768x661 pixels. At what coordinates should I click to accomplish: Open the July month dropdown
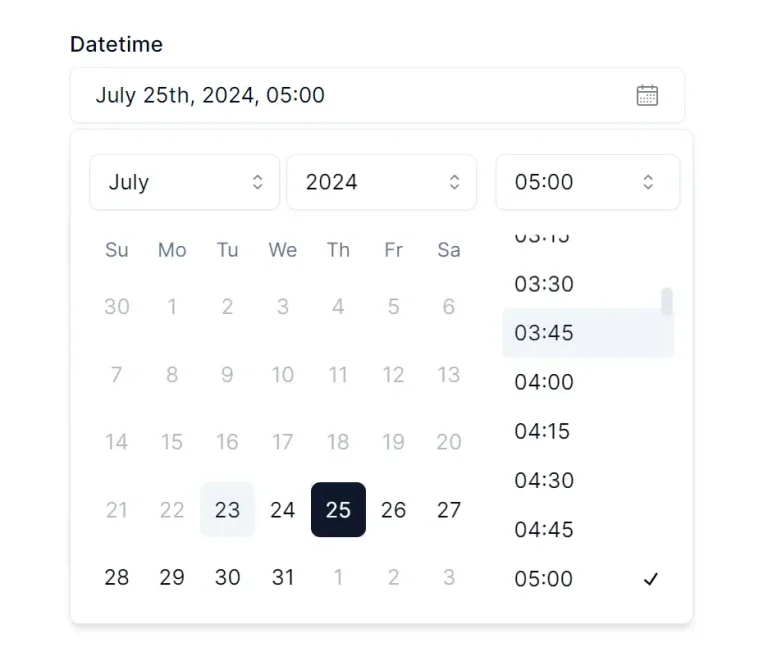pyautogui.click(x=184, y=182)
